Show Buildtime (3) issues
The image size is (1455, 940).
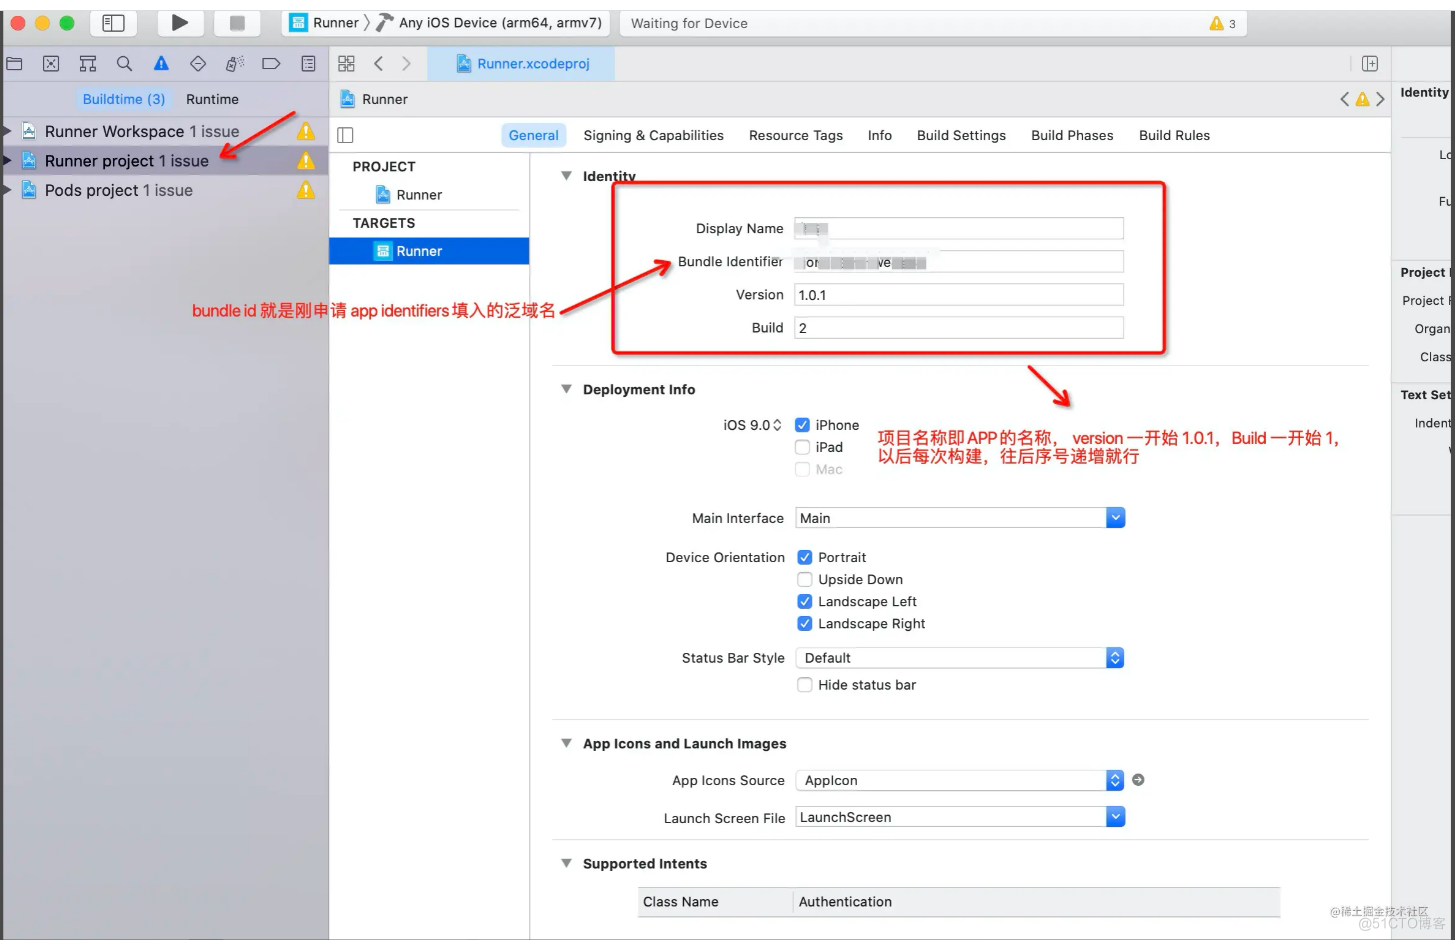tap(124, 99)
